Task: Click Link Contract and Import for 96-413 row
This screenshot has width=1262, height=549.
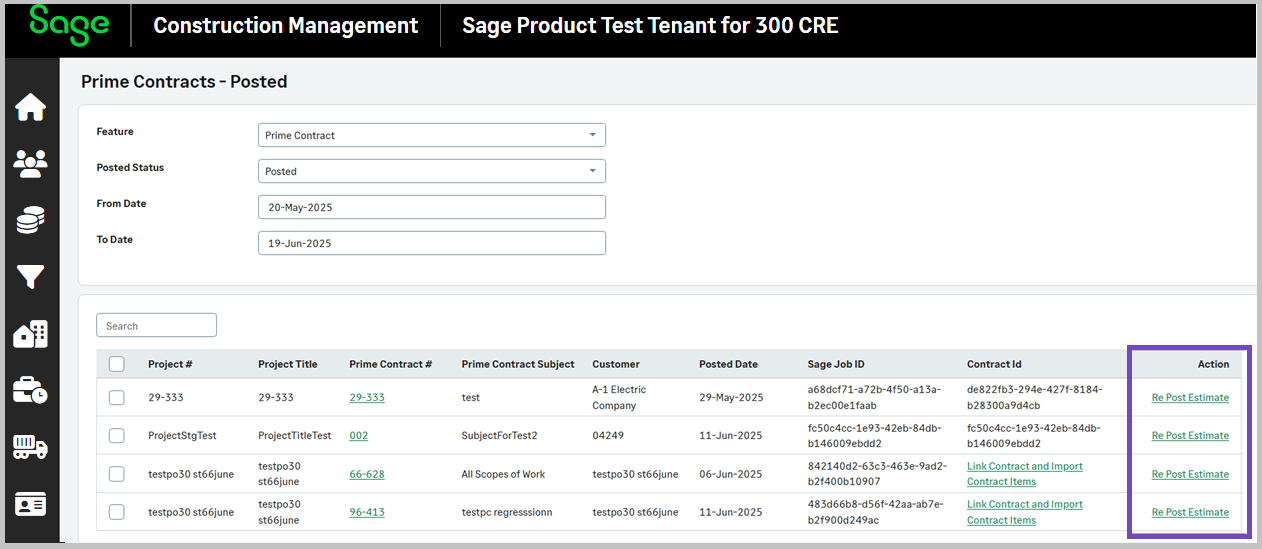Action: [1025, 512]
